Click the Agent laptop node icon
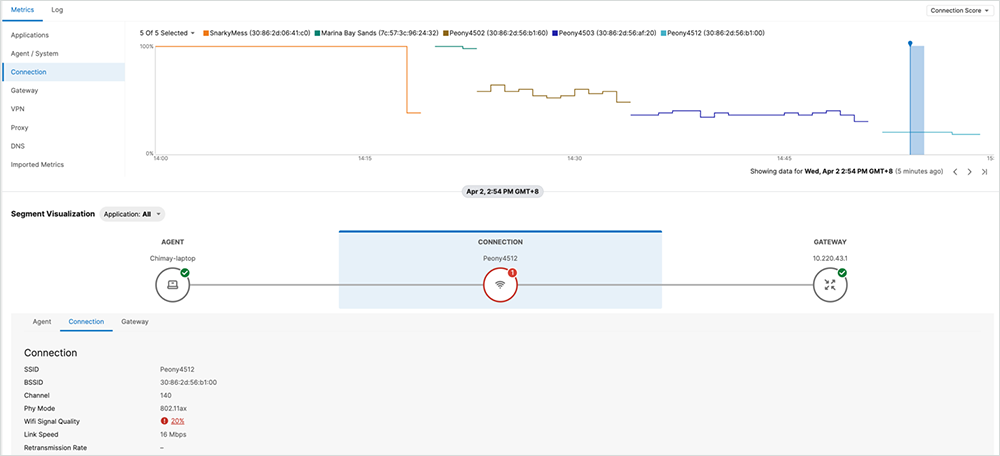Screen dimensions: 1000x456 click(172, 285)
